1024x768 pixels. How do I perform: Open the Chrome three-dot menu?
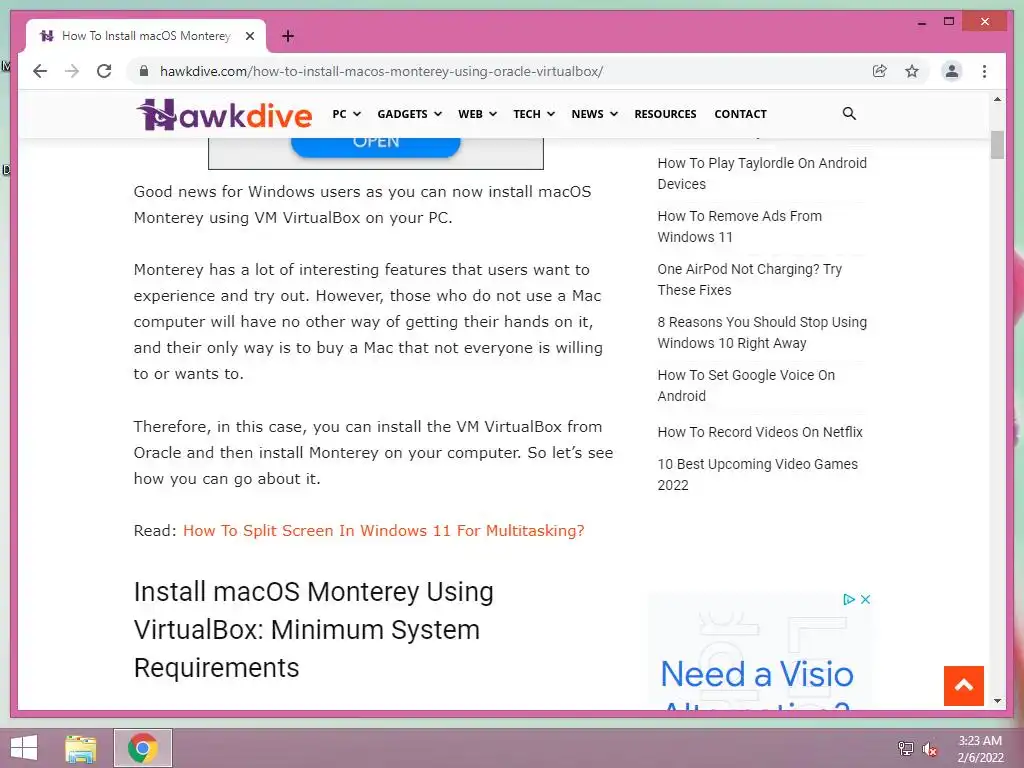[x=984, y=71]
